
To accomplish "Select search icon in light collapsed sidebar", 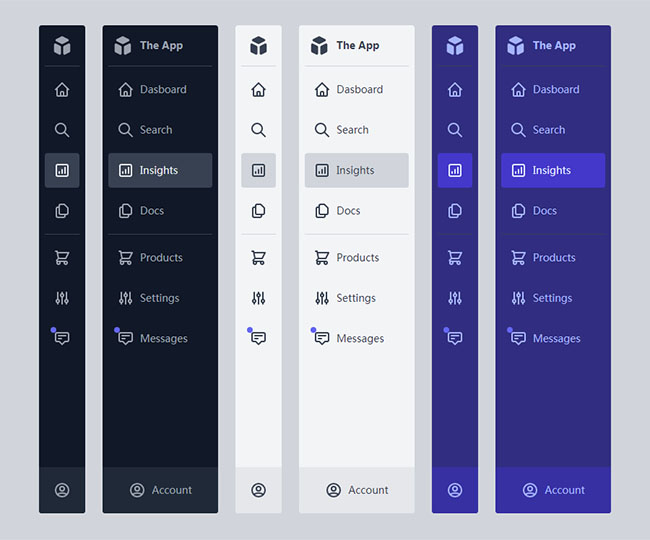I will pyautogui.click(x=258, y=130).
